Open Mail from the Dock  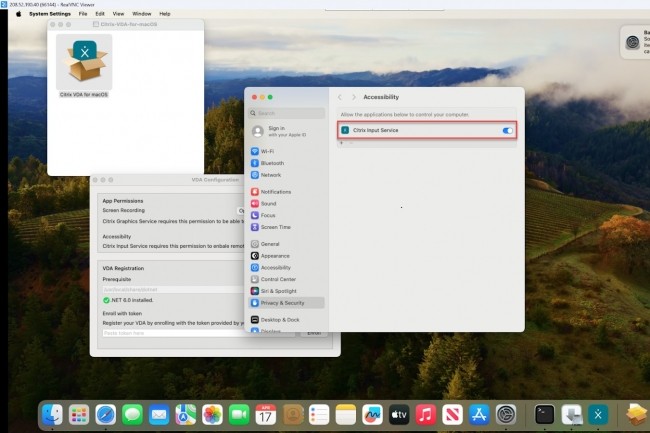159,414
